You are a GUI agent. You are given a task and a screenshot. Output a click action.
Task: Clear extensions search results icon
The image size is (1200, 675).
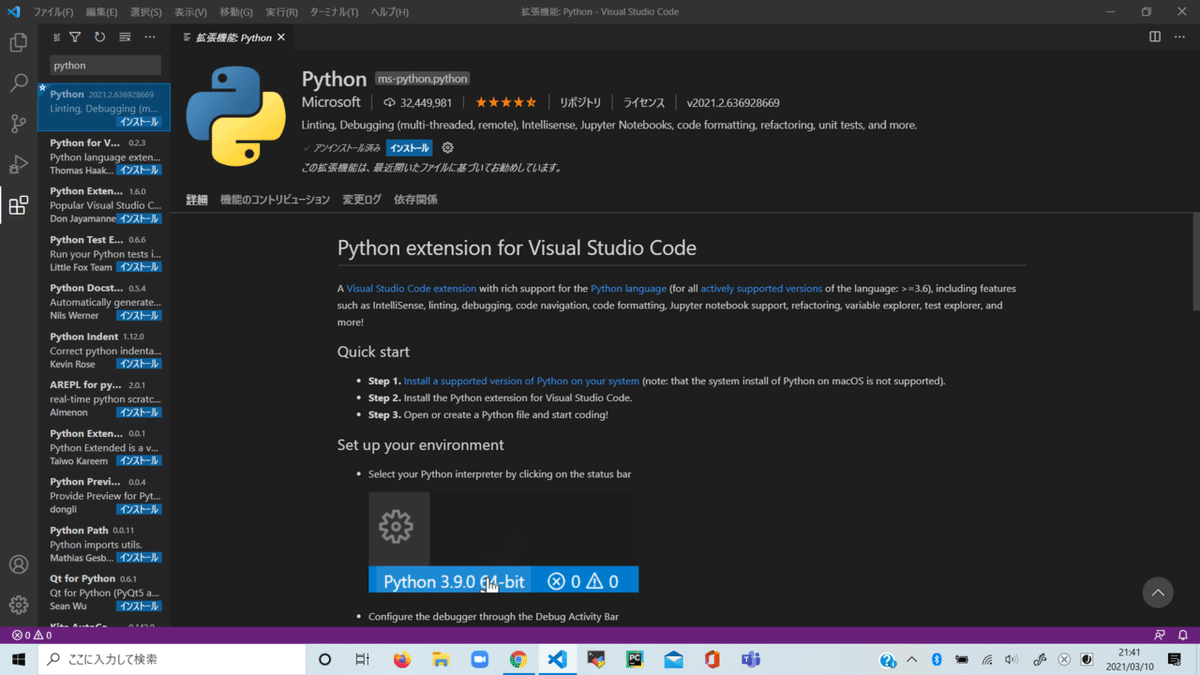pyautogui.click(x=125, y=37)
